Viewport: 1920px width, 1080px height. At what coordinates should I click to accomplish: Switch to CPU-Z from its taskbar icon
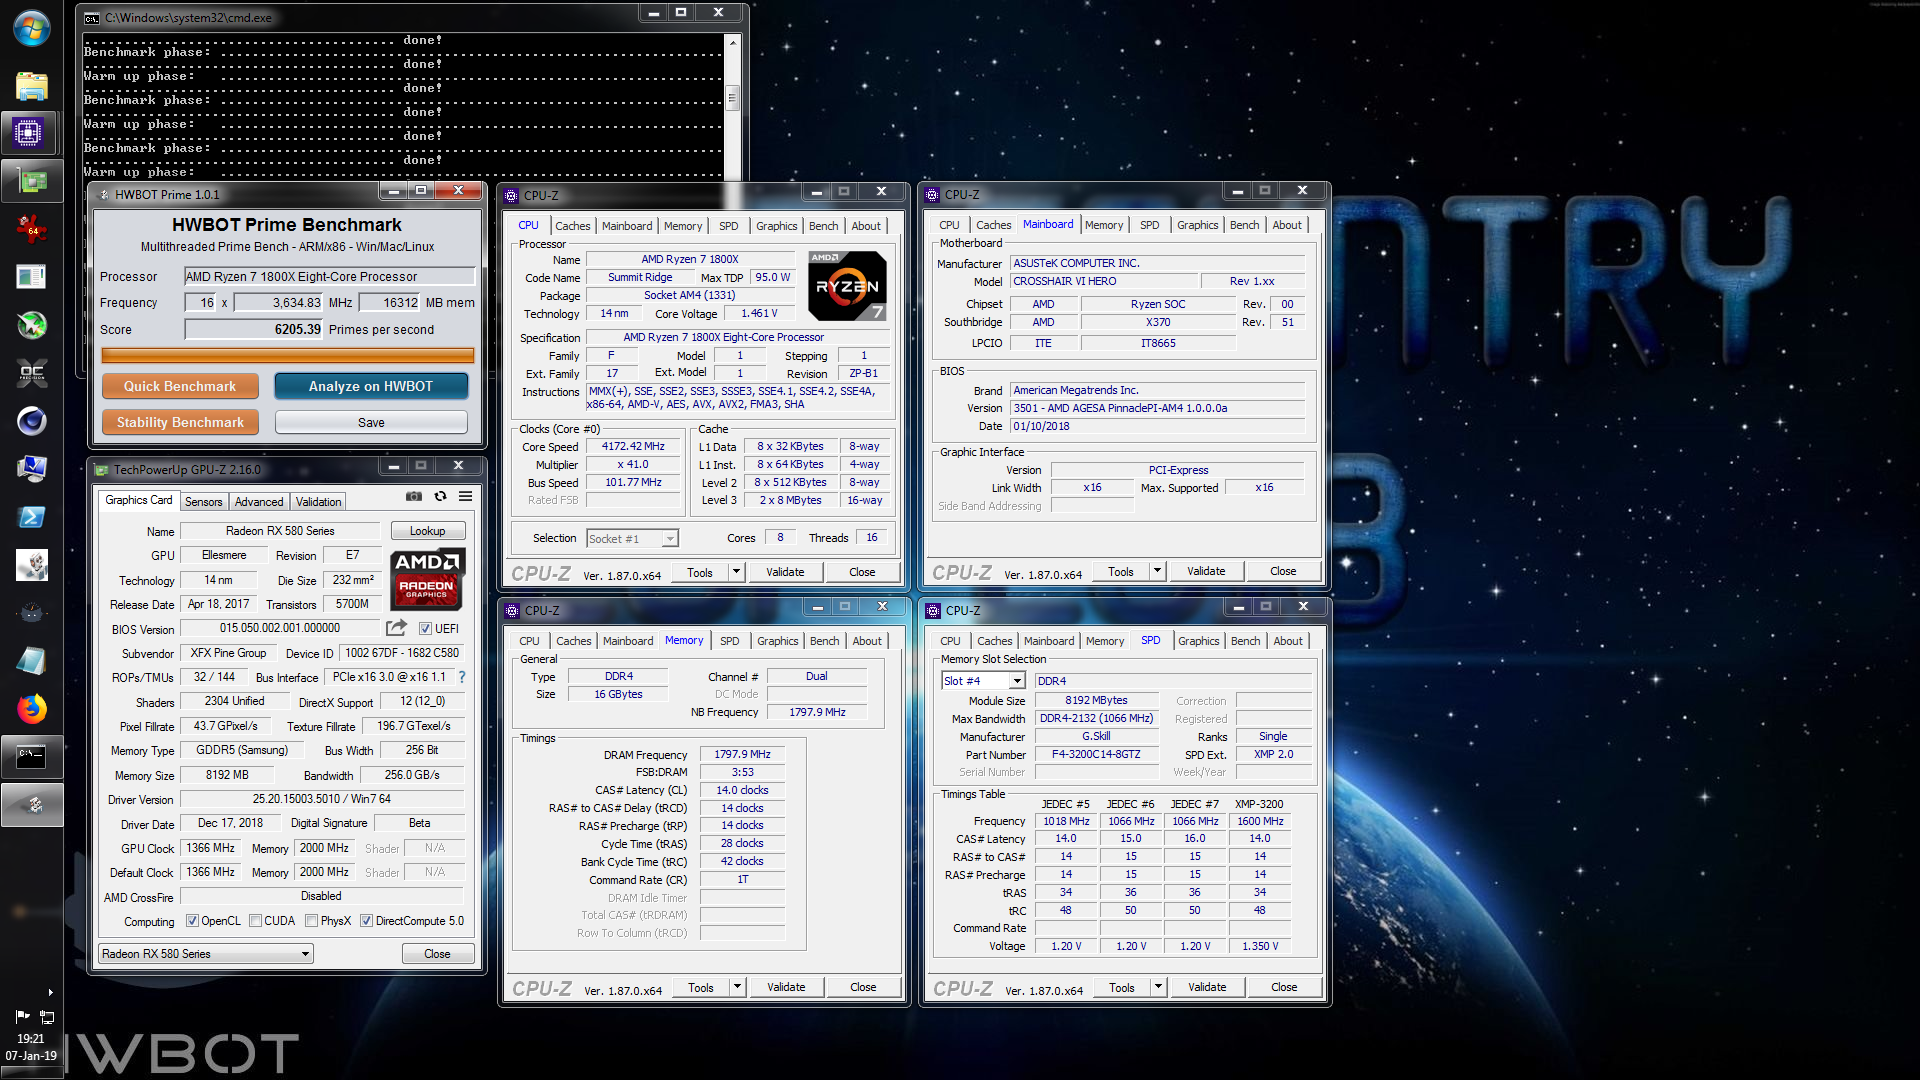click(x=28, y=133)
